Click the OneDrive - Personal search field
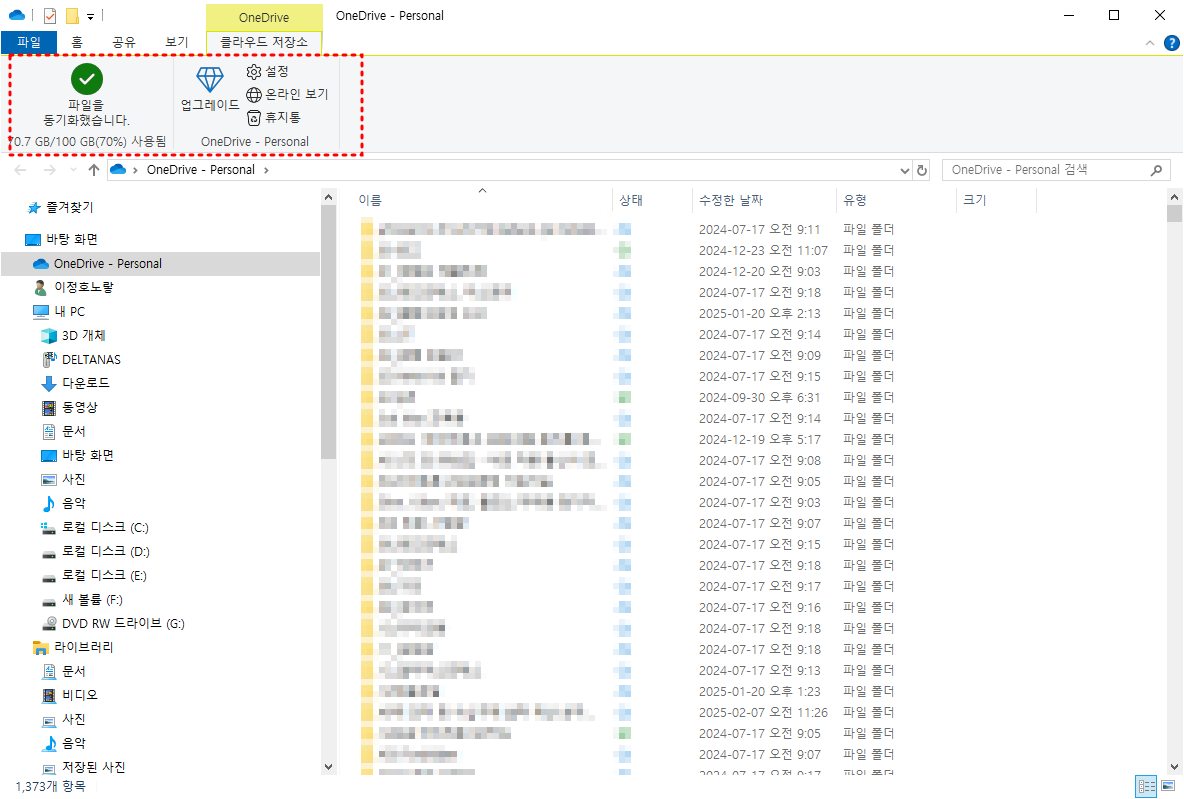Image resolution: width=1184 pixels, height=799 pixels. 1056,170
